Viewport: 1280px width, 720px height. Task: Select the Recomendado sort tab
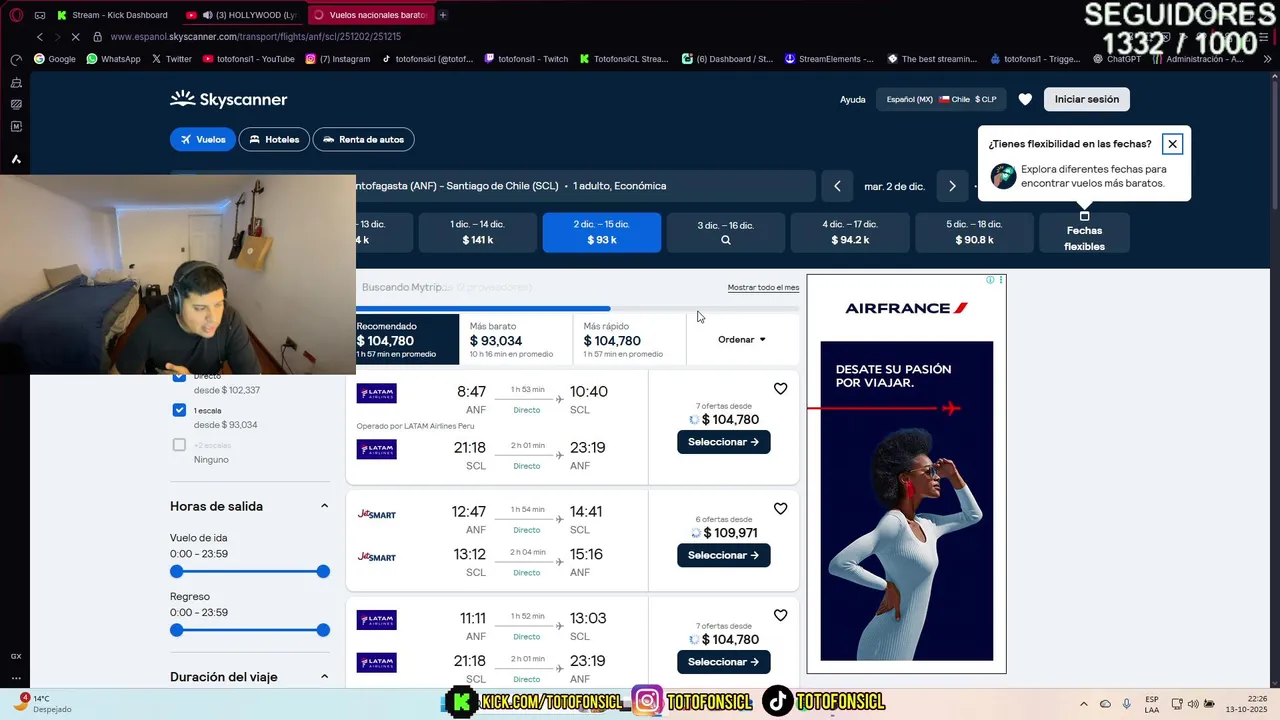click(407, 339)
